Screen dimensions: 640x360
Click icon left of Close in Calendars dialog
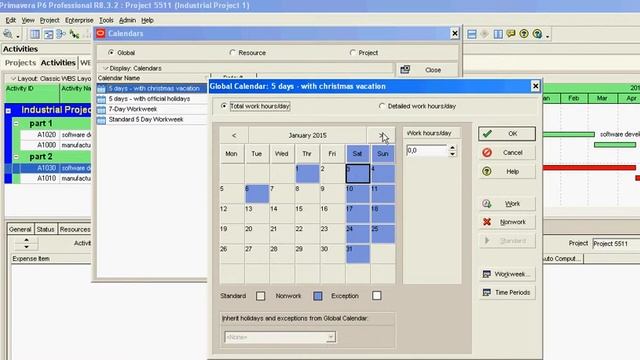pos(405,69)
